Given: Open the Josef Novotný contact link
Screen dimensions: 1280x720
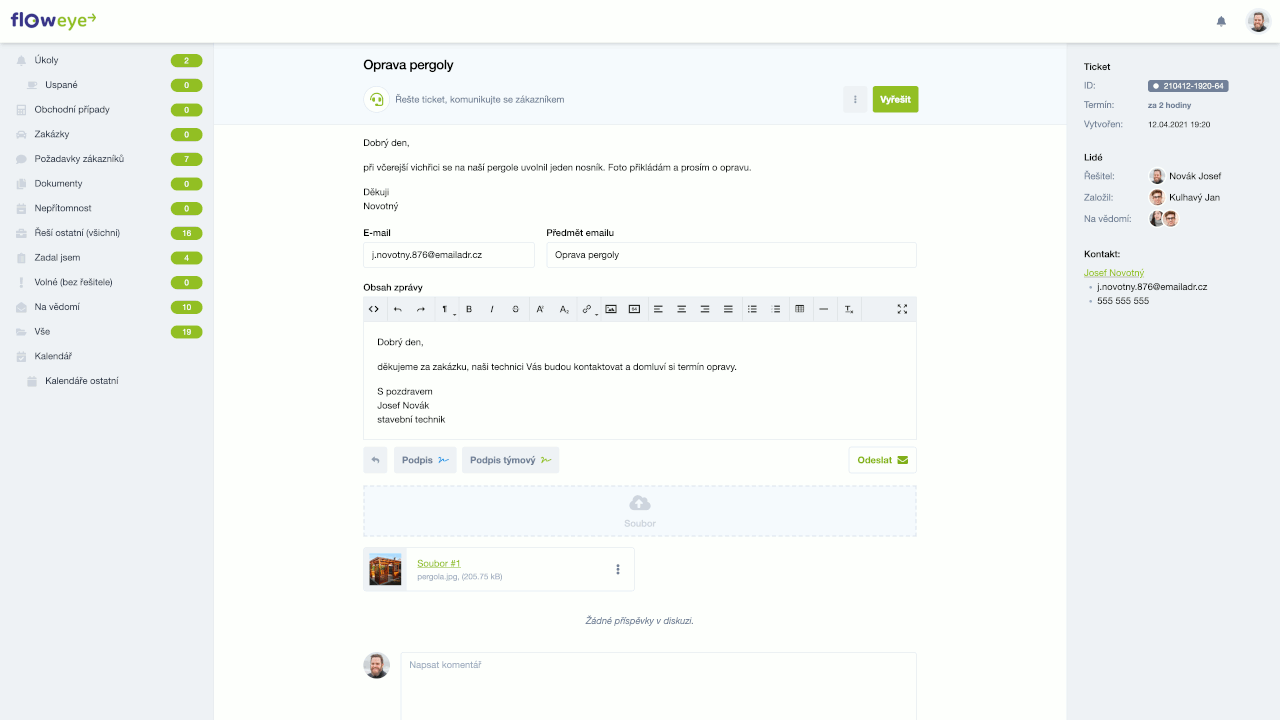Looking at the screenshot, I should point(1114,272).
